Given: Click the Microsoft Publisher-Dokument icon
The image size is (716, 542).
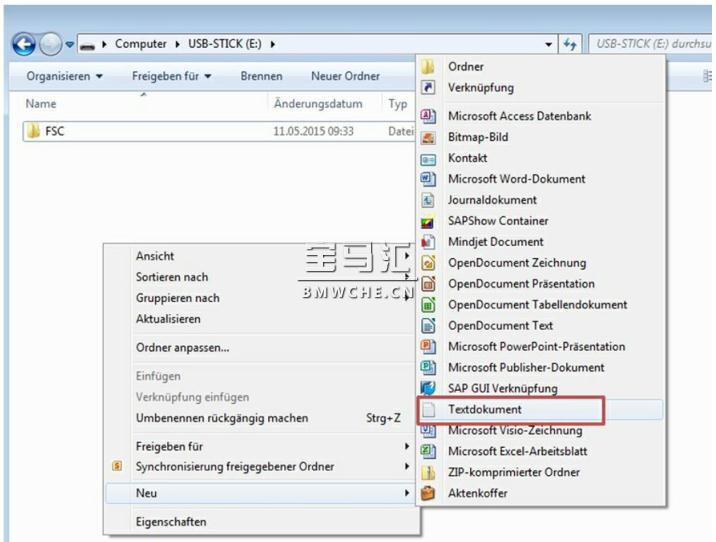Looking at the screenshot, I should click(428, 368).
